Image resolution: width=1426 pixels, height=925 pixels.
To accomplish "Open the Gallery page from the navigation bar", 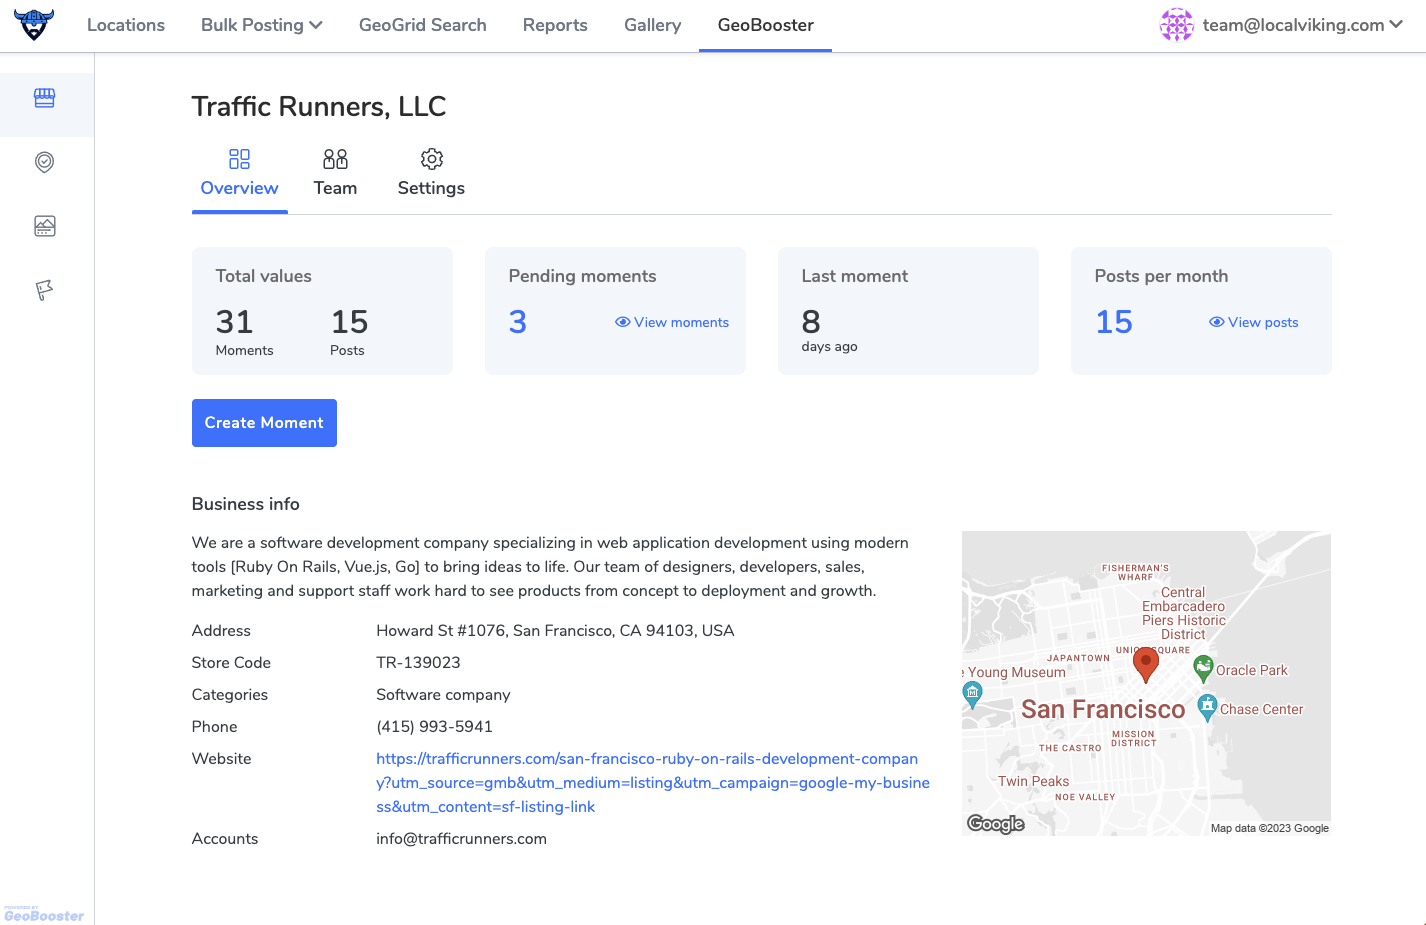I will click(652, 24).
